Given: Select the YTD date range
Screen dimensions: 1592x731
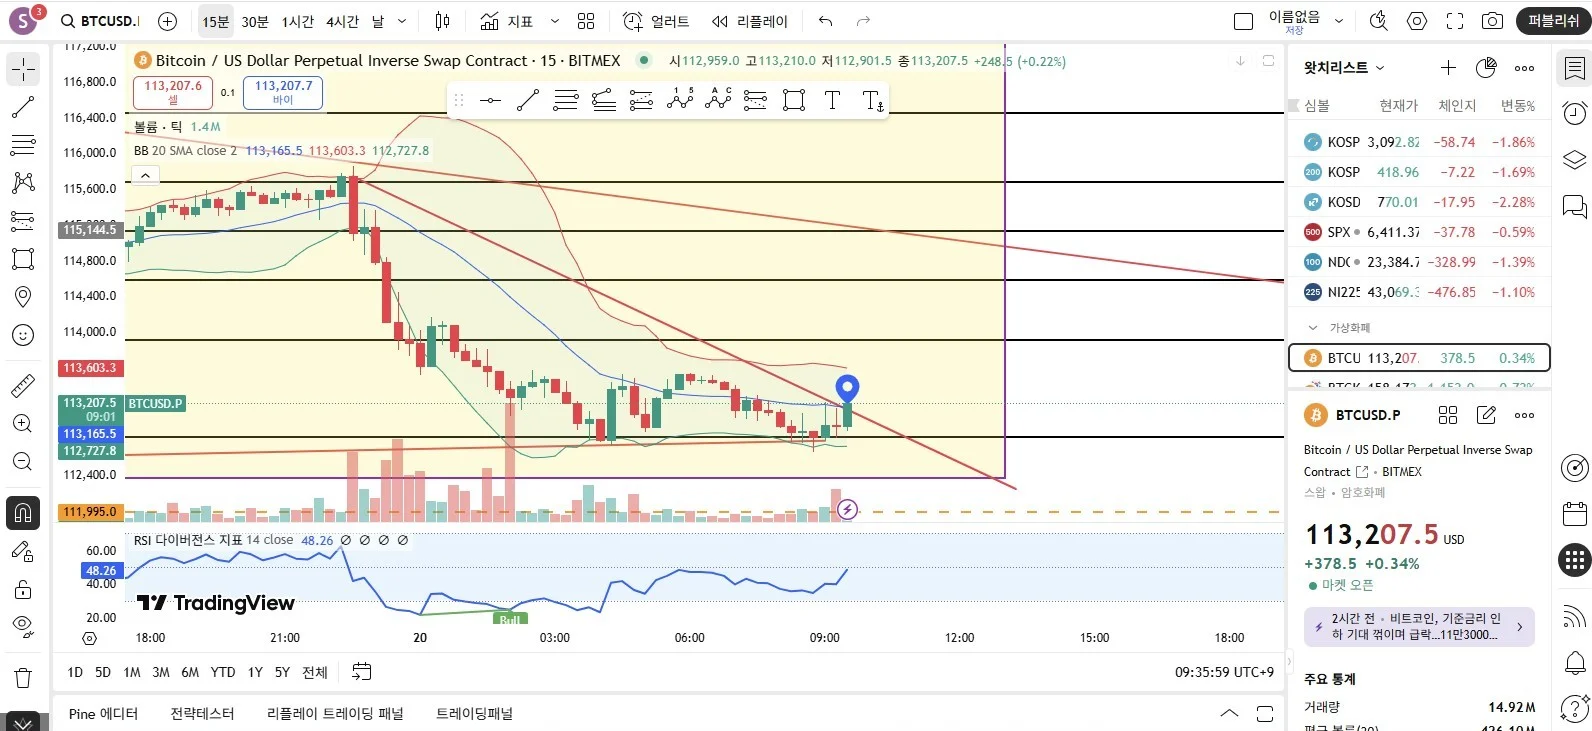Looking at the screenshot, I should [x=223, y=672].
